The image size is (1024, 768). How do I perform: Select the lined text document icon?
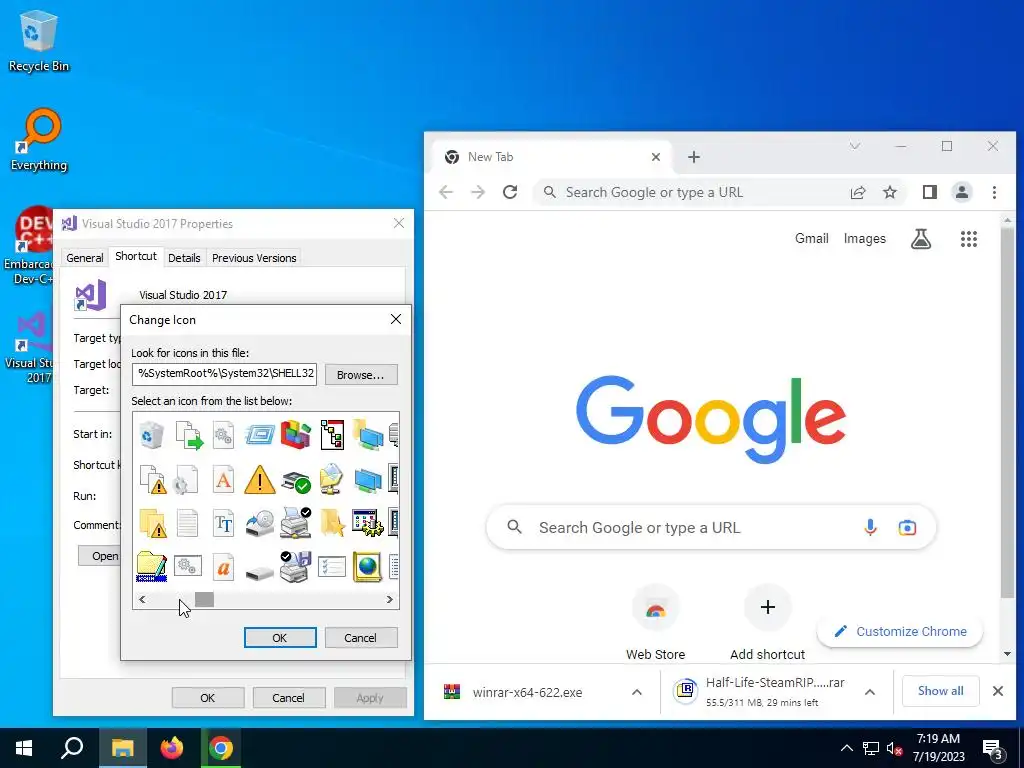pyautogui.click(x=187, y=523)
